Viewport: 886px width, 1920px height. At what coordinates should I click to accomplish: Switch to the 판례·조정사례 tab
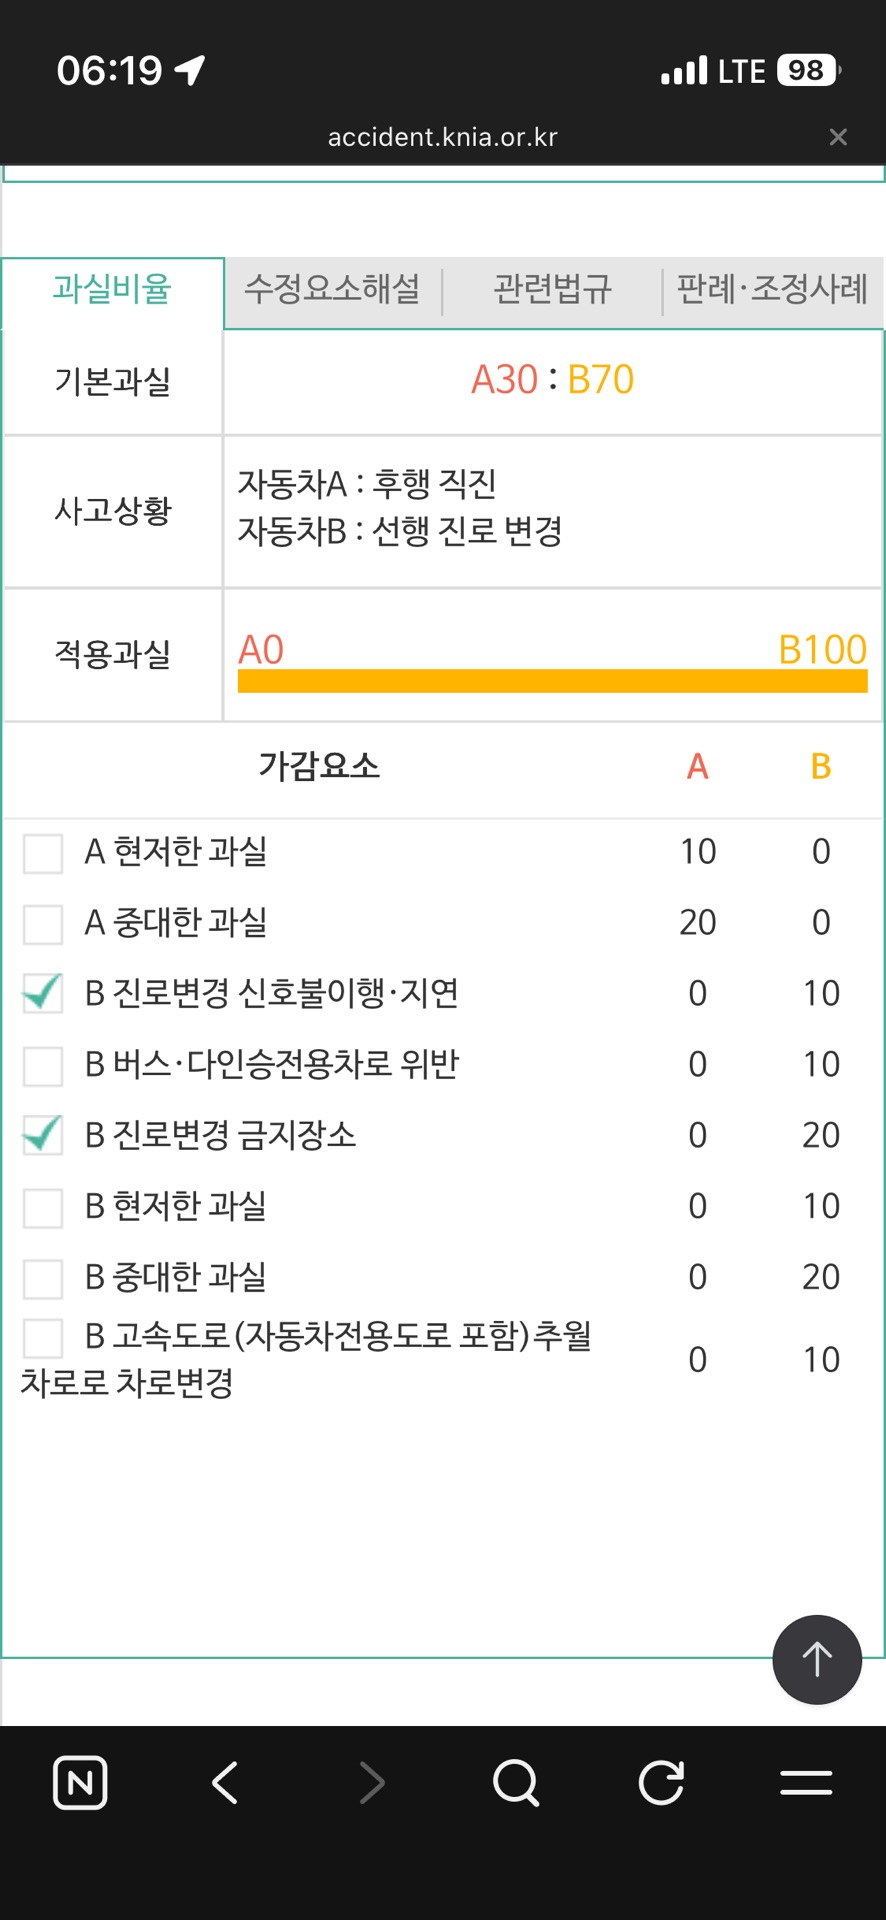(772, 289)
